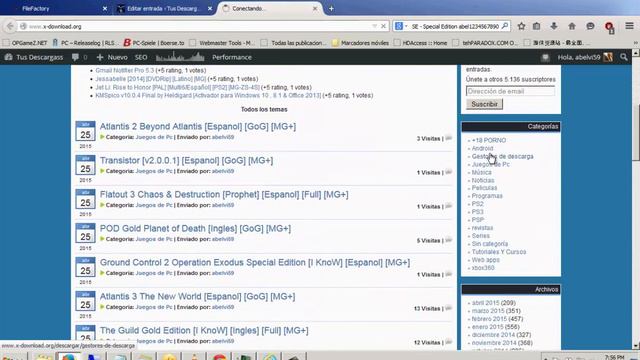Click the stats graph in admin bar

tap(180, 57)
